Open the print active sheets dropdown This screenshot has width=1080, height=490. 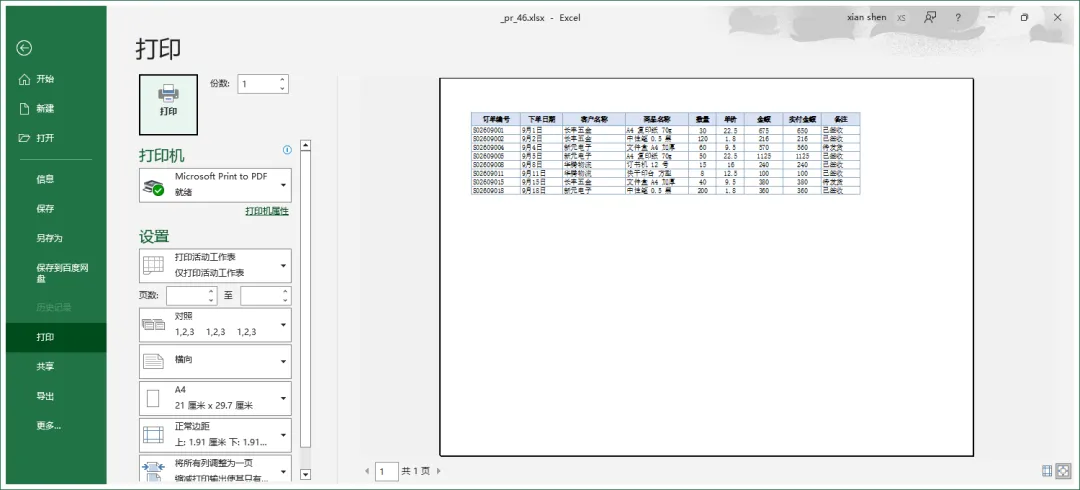click(x=215, y=265)
